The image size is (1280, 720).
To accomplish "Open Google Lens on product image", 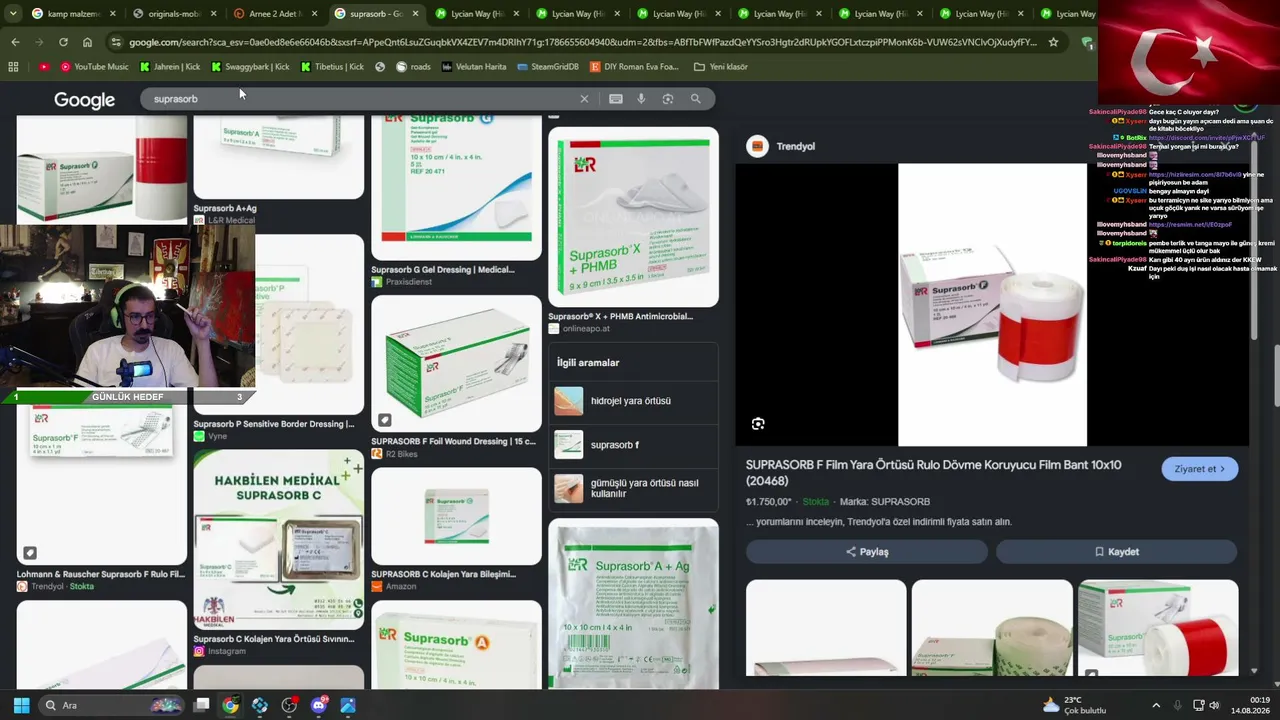I will tap(758, 424).
